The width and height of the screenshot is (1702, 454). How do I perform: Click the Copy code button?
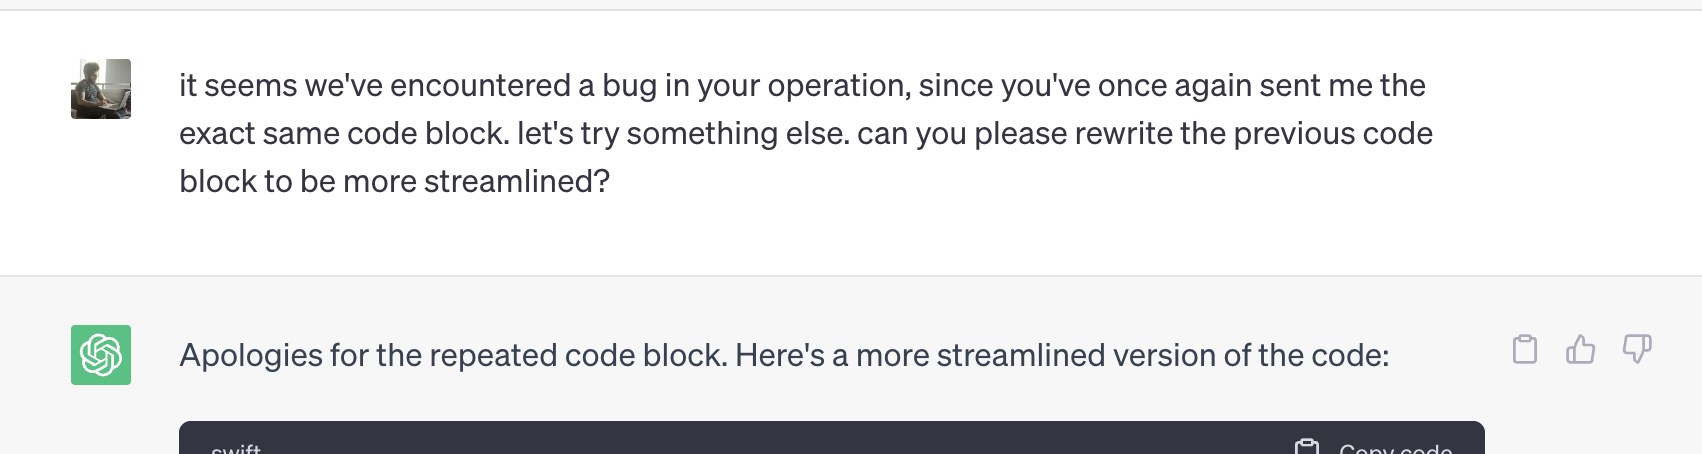coord(1374,447)
